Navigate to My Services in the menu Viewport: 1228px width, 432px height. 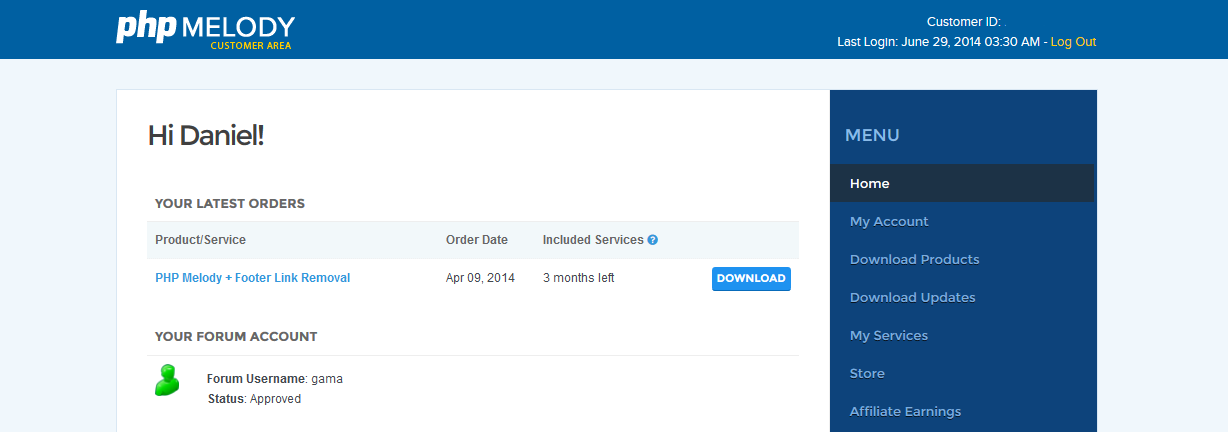889,336
